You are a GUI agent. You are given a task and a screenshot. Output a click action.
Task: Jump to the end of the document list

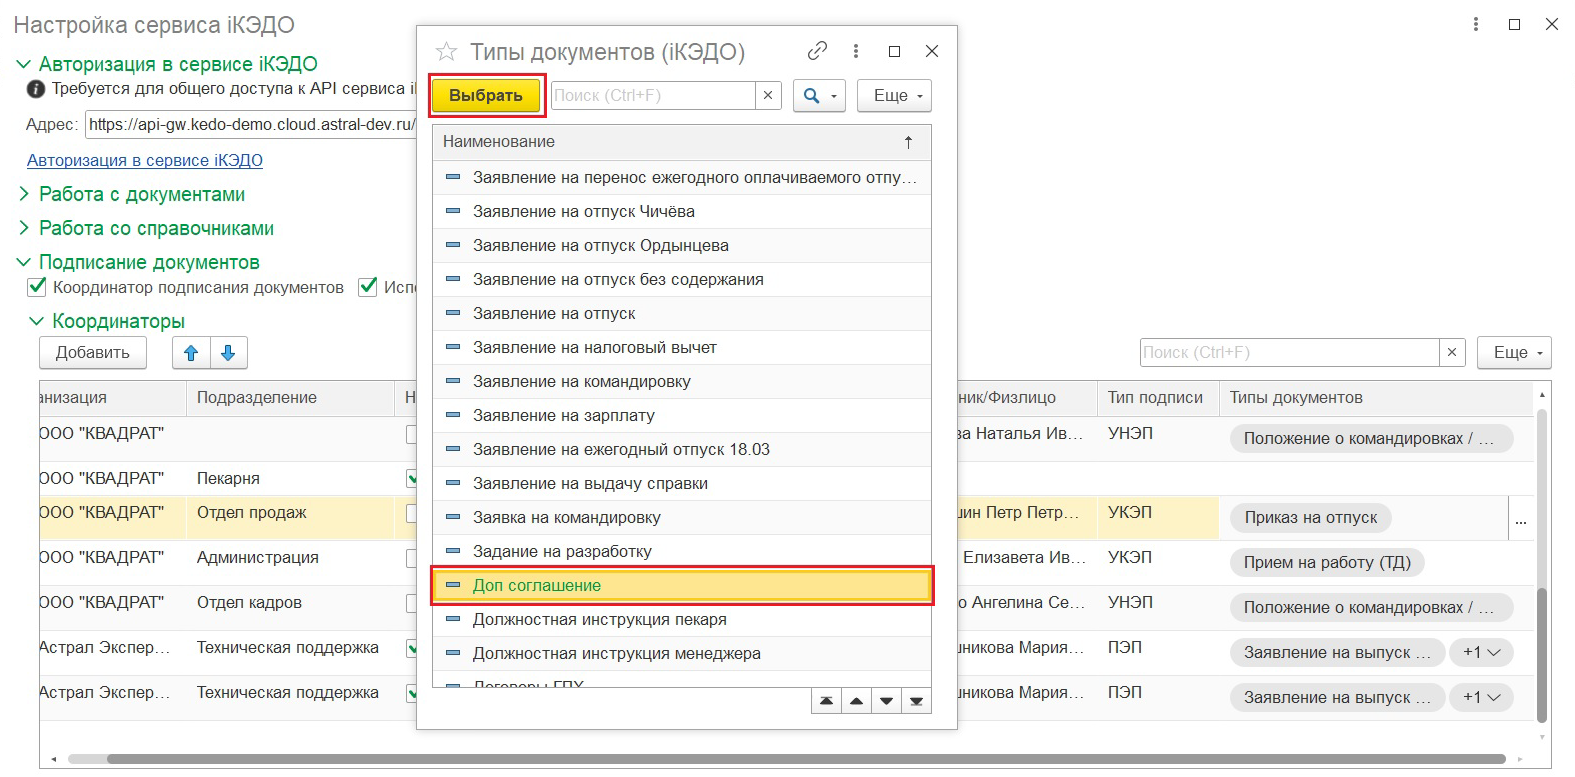[x=916, y=701]
